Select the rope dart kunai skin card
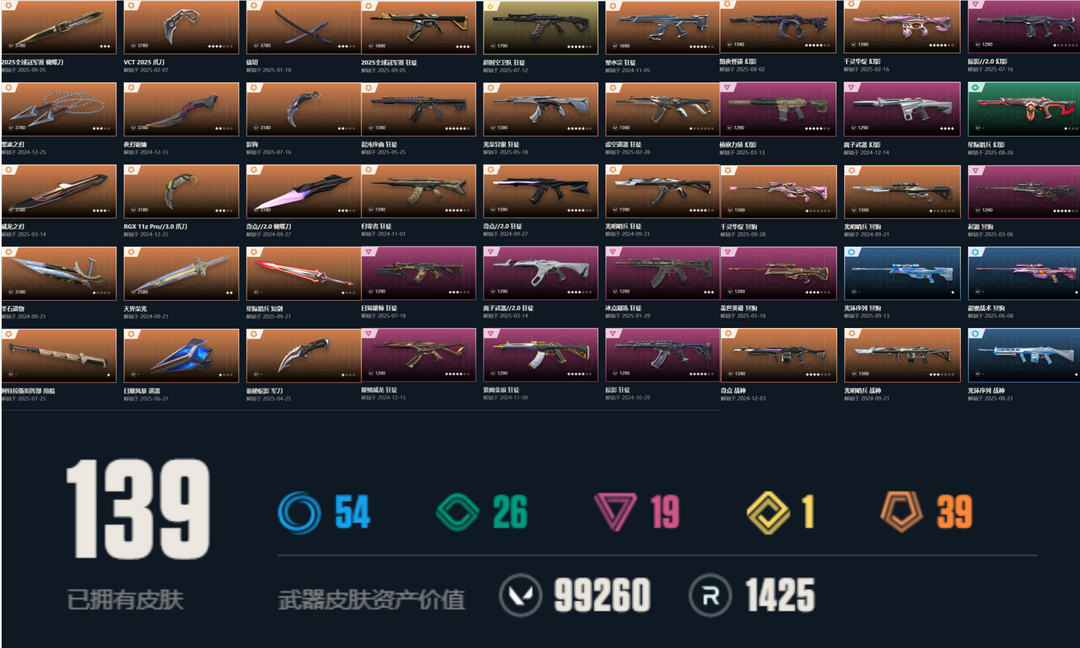1080x648 pixels. point(59,109)
